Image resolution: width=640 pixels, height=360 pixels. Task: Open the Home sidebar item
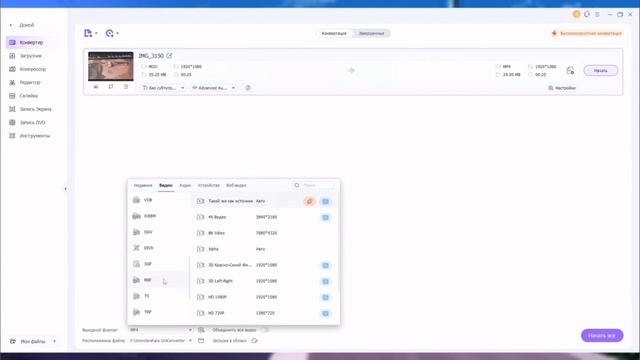27,25
